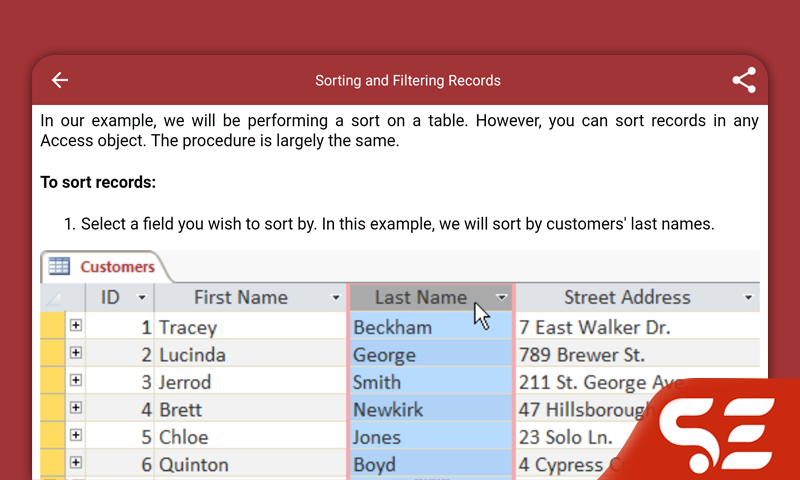Expand the row for Chloe
This screenshot has width=800, height=480.
pyautogui.click(x=76, y=435)
